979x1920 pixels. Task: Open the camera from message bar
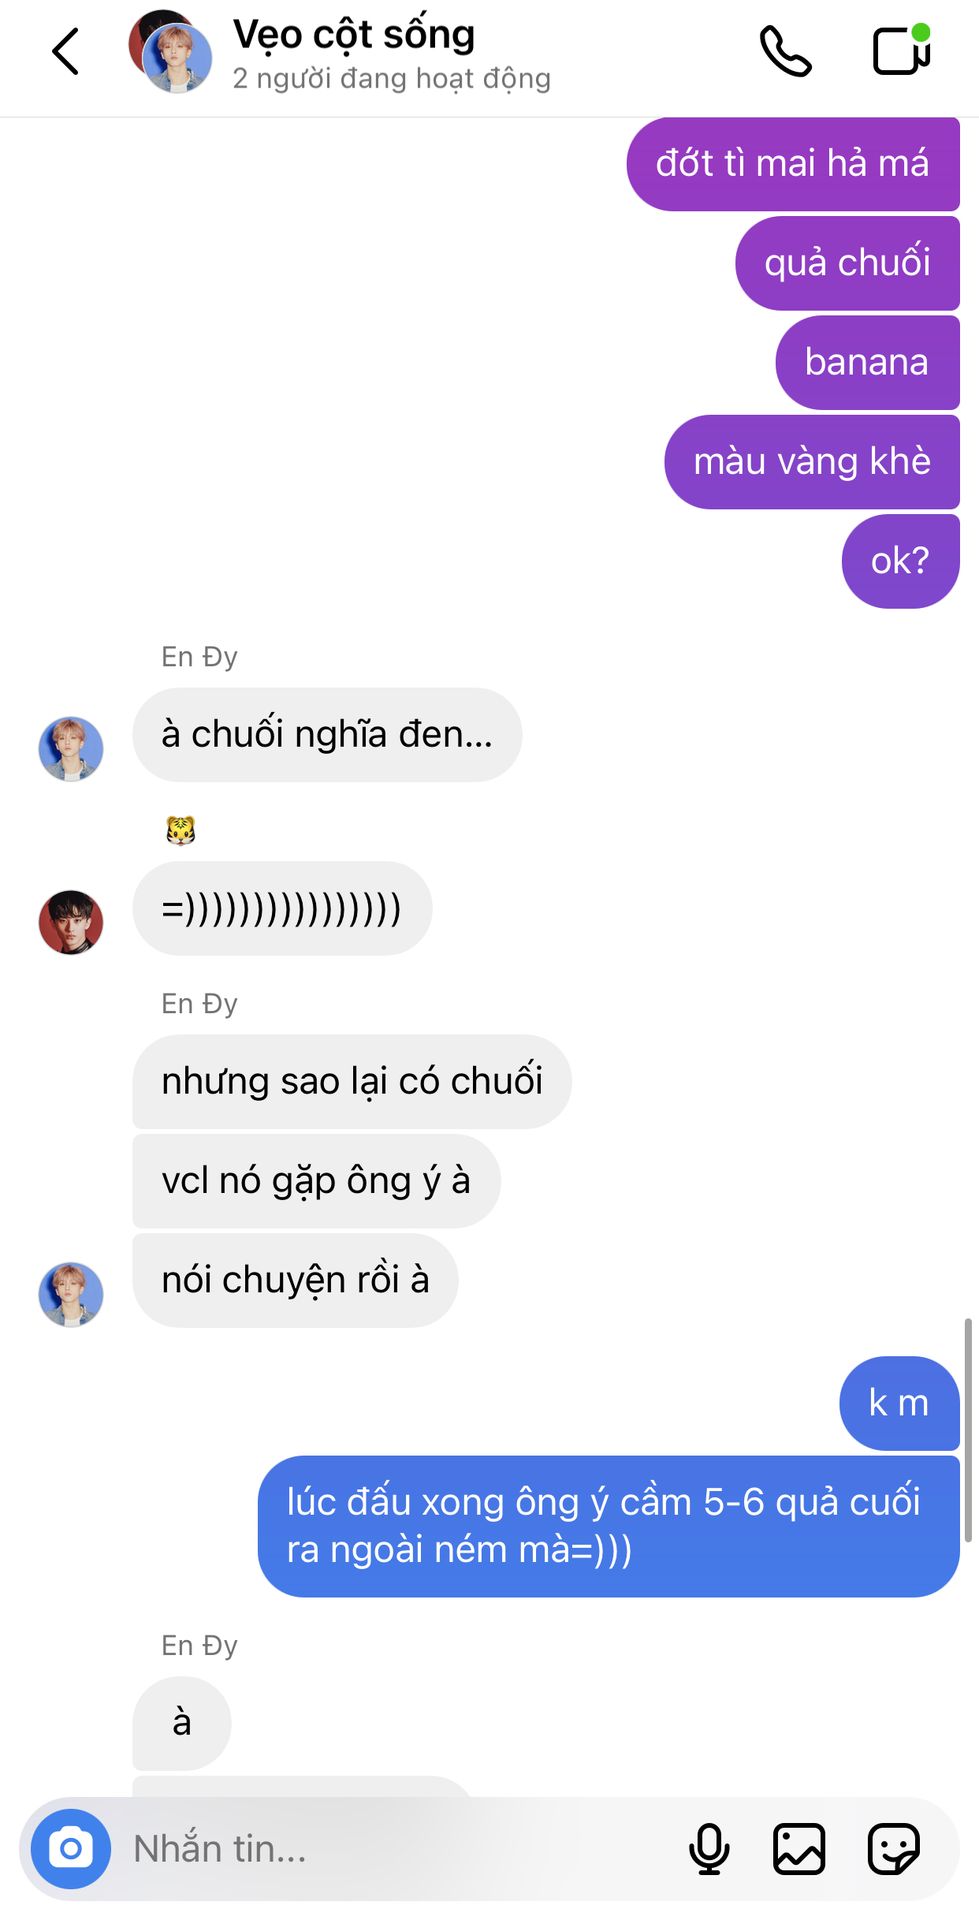pos(71,1849)
